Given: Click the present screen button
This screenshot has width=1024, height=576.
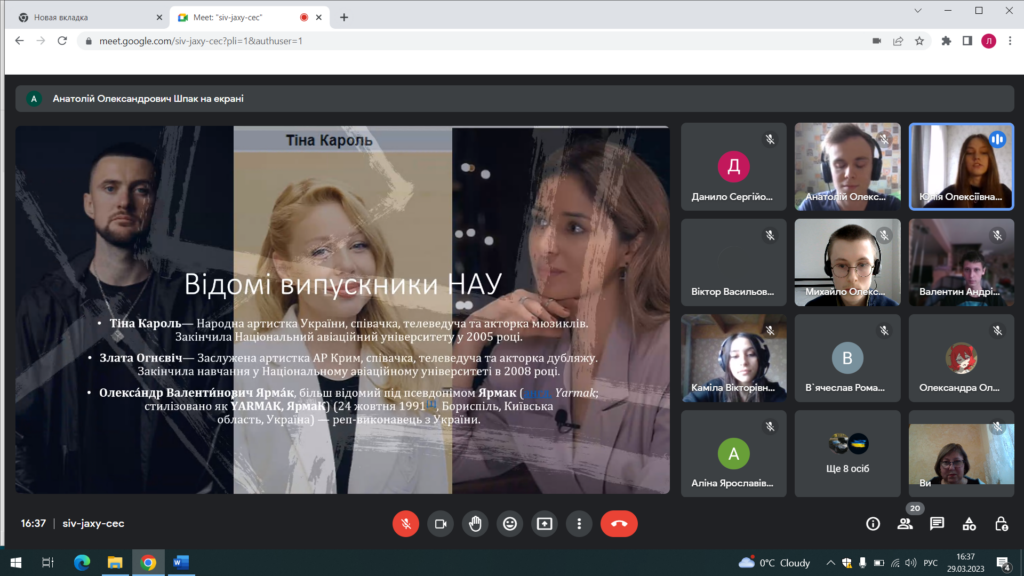Looking at the screenshot, I should click(544, 523).
